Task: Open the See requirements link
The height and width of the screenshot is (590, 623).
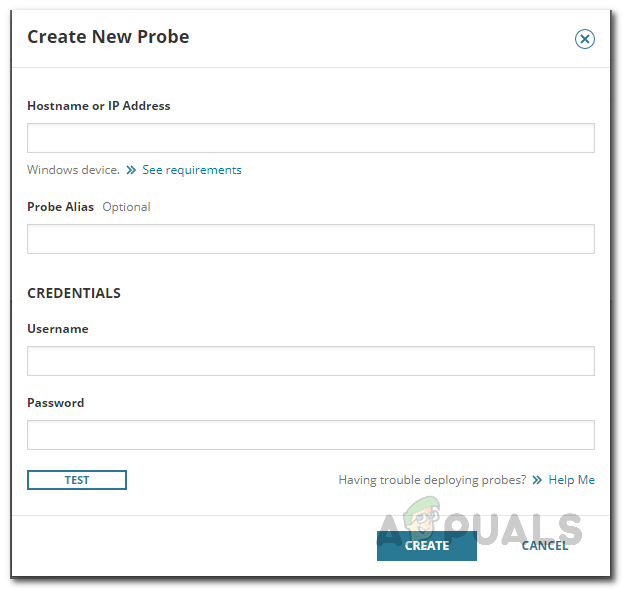Action: [191, 170]
